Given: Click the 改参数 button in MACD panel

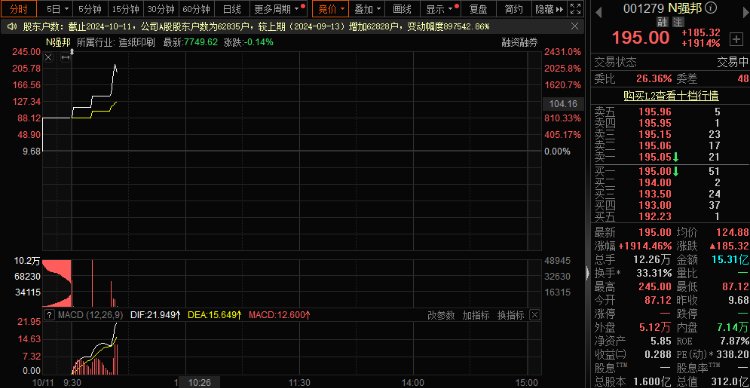Looking at the screenshot, I should click(441, 315).
